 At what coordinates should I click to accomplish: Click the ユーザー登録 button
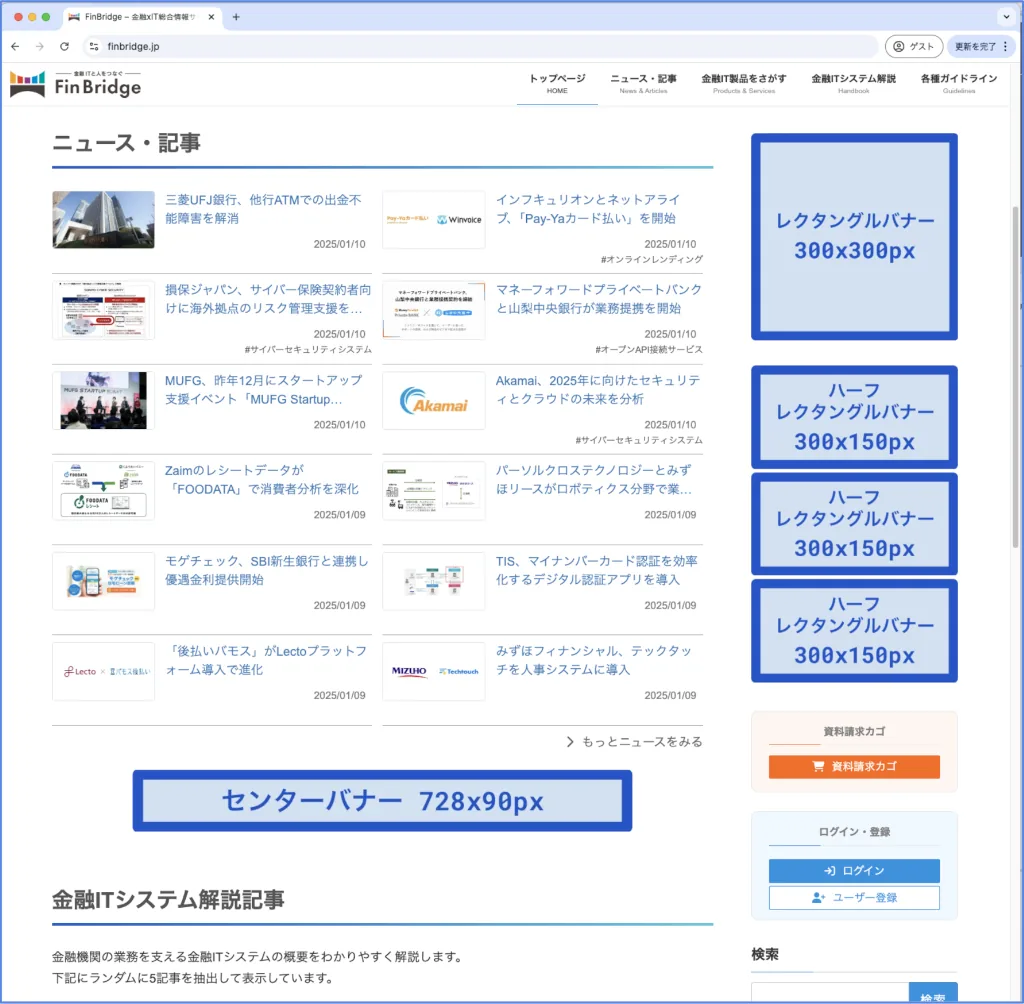(854, 898)
